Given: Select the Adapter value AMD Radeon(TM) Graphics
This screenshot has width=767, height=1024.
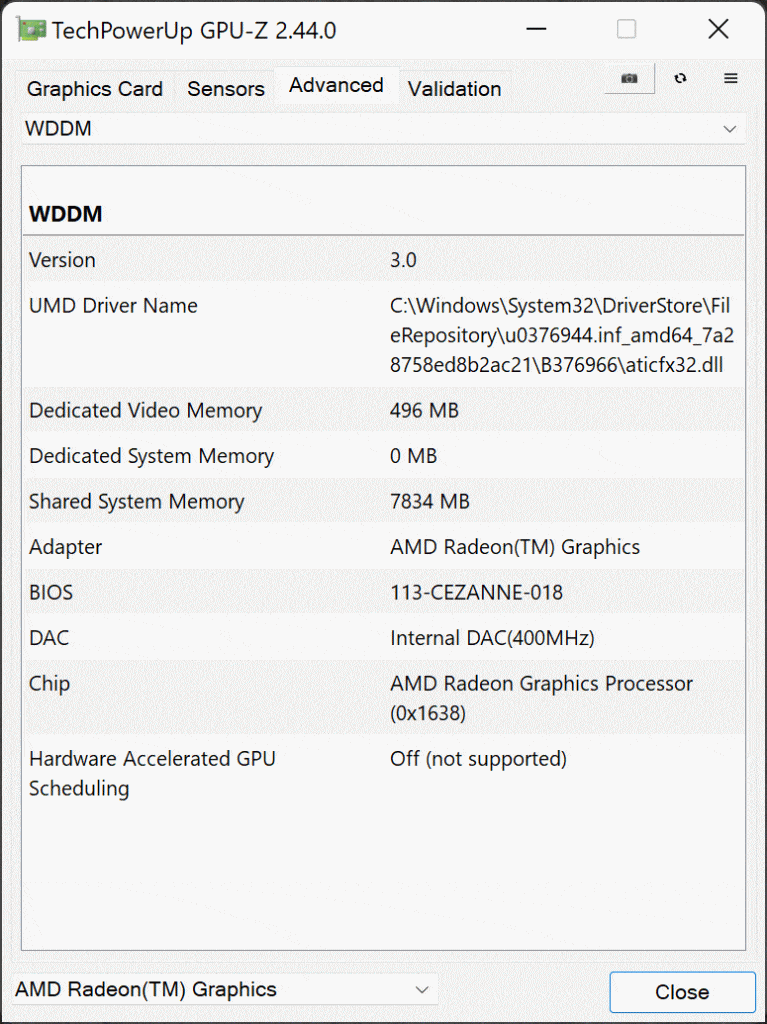Looking at the screenshot, I should (x=515, y=547).
